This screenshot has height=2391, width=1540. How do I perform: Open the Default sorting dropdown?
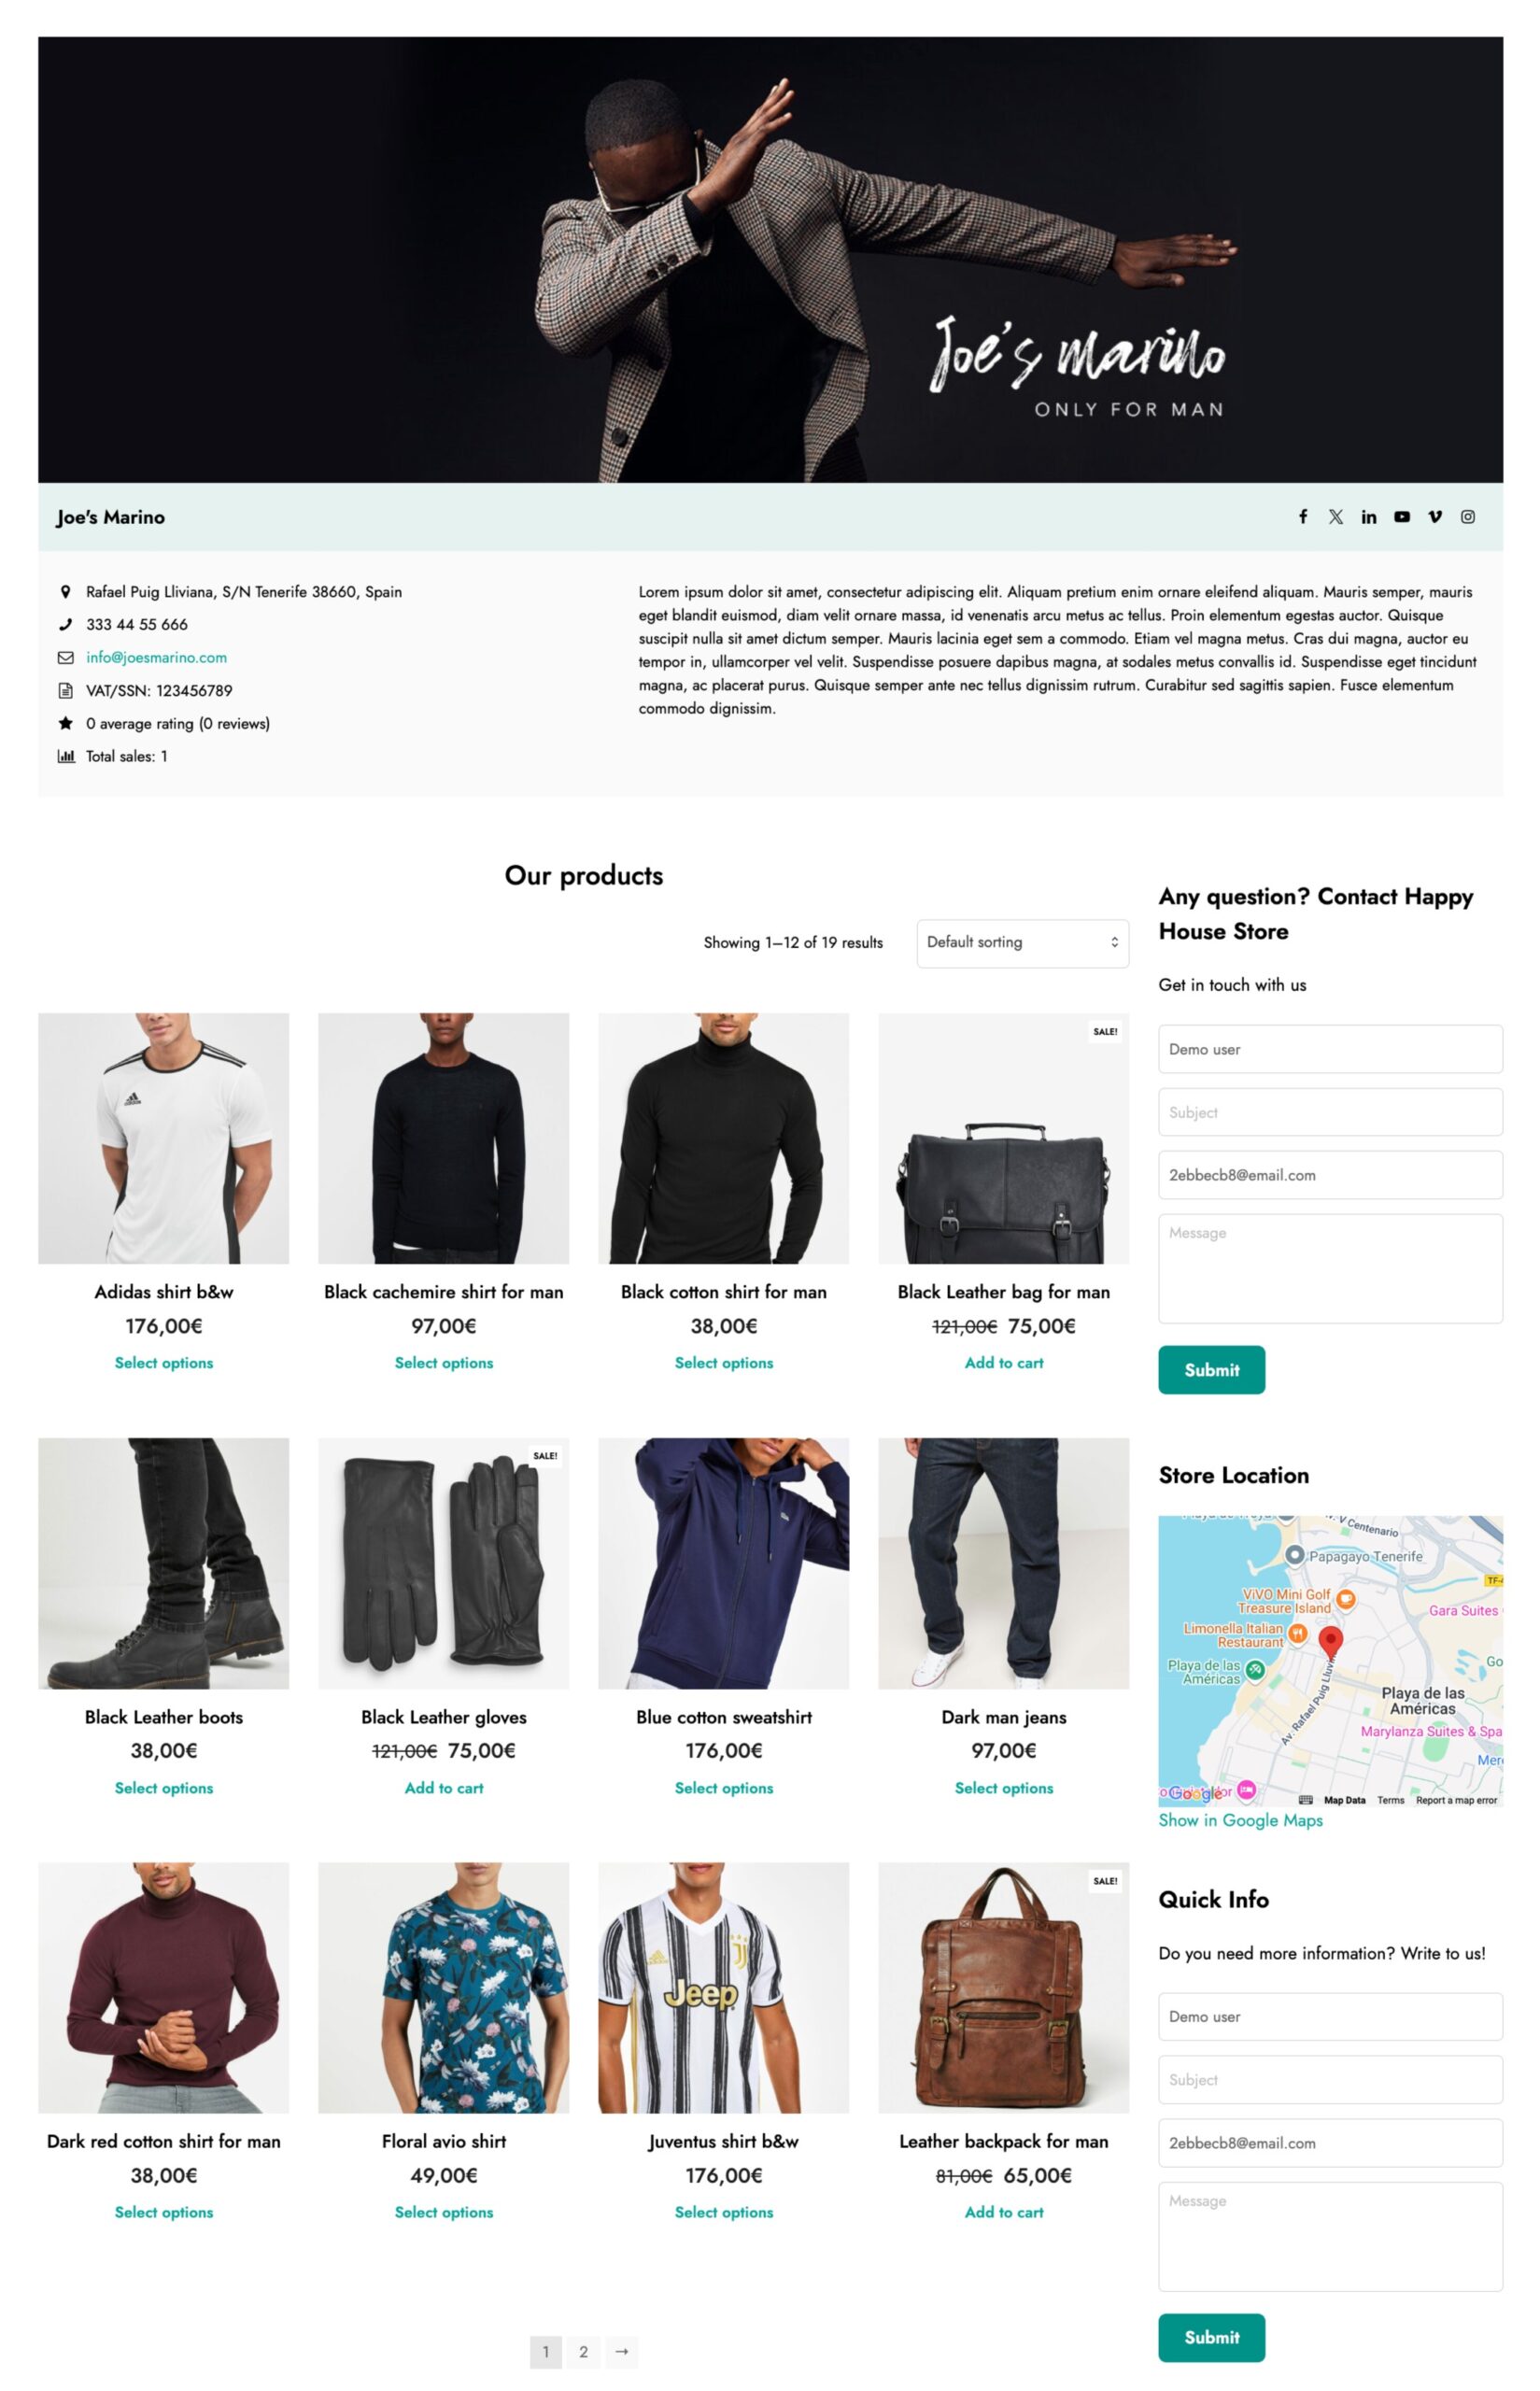(1022, 942)
